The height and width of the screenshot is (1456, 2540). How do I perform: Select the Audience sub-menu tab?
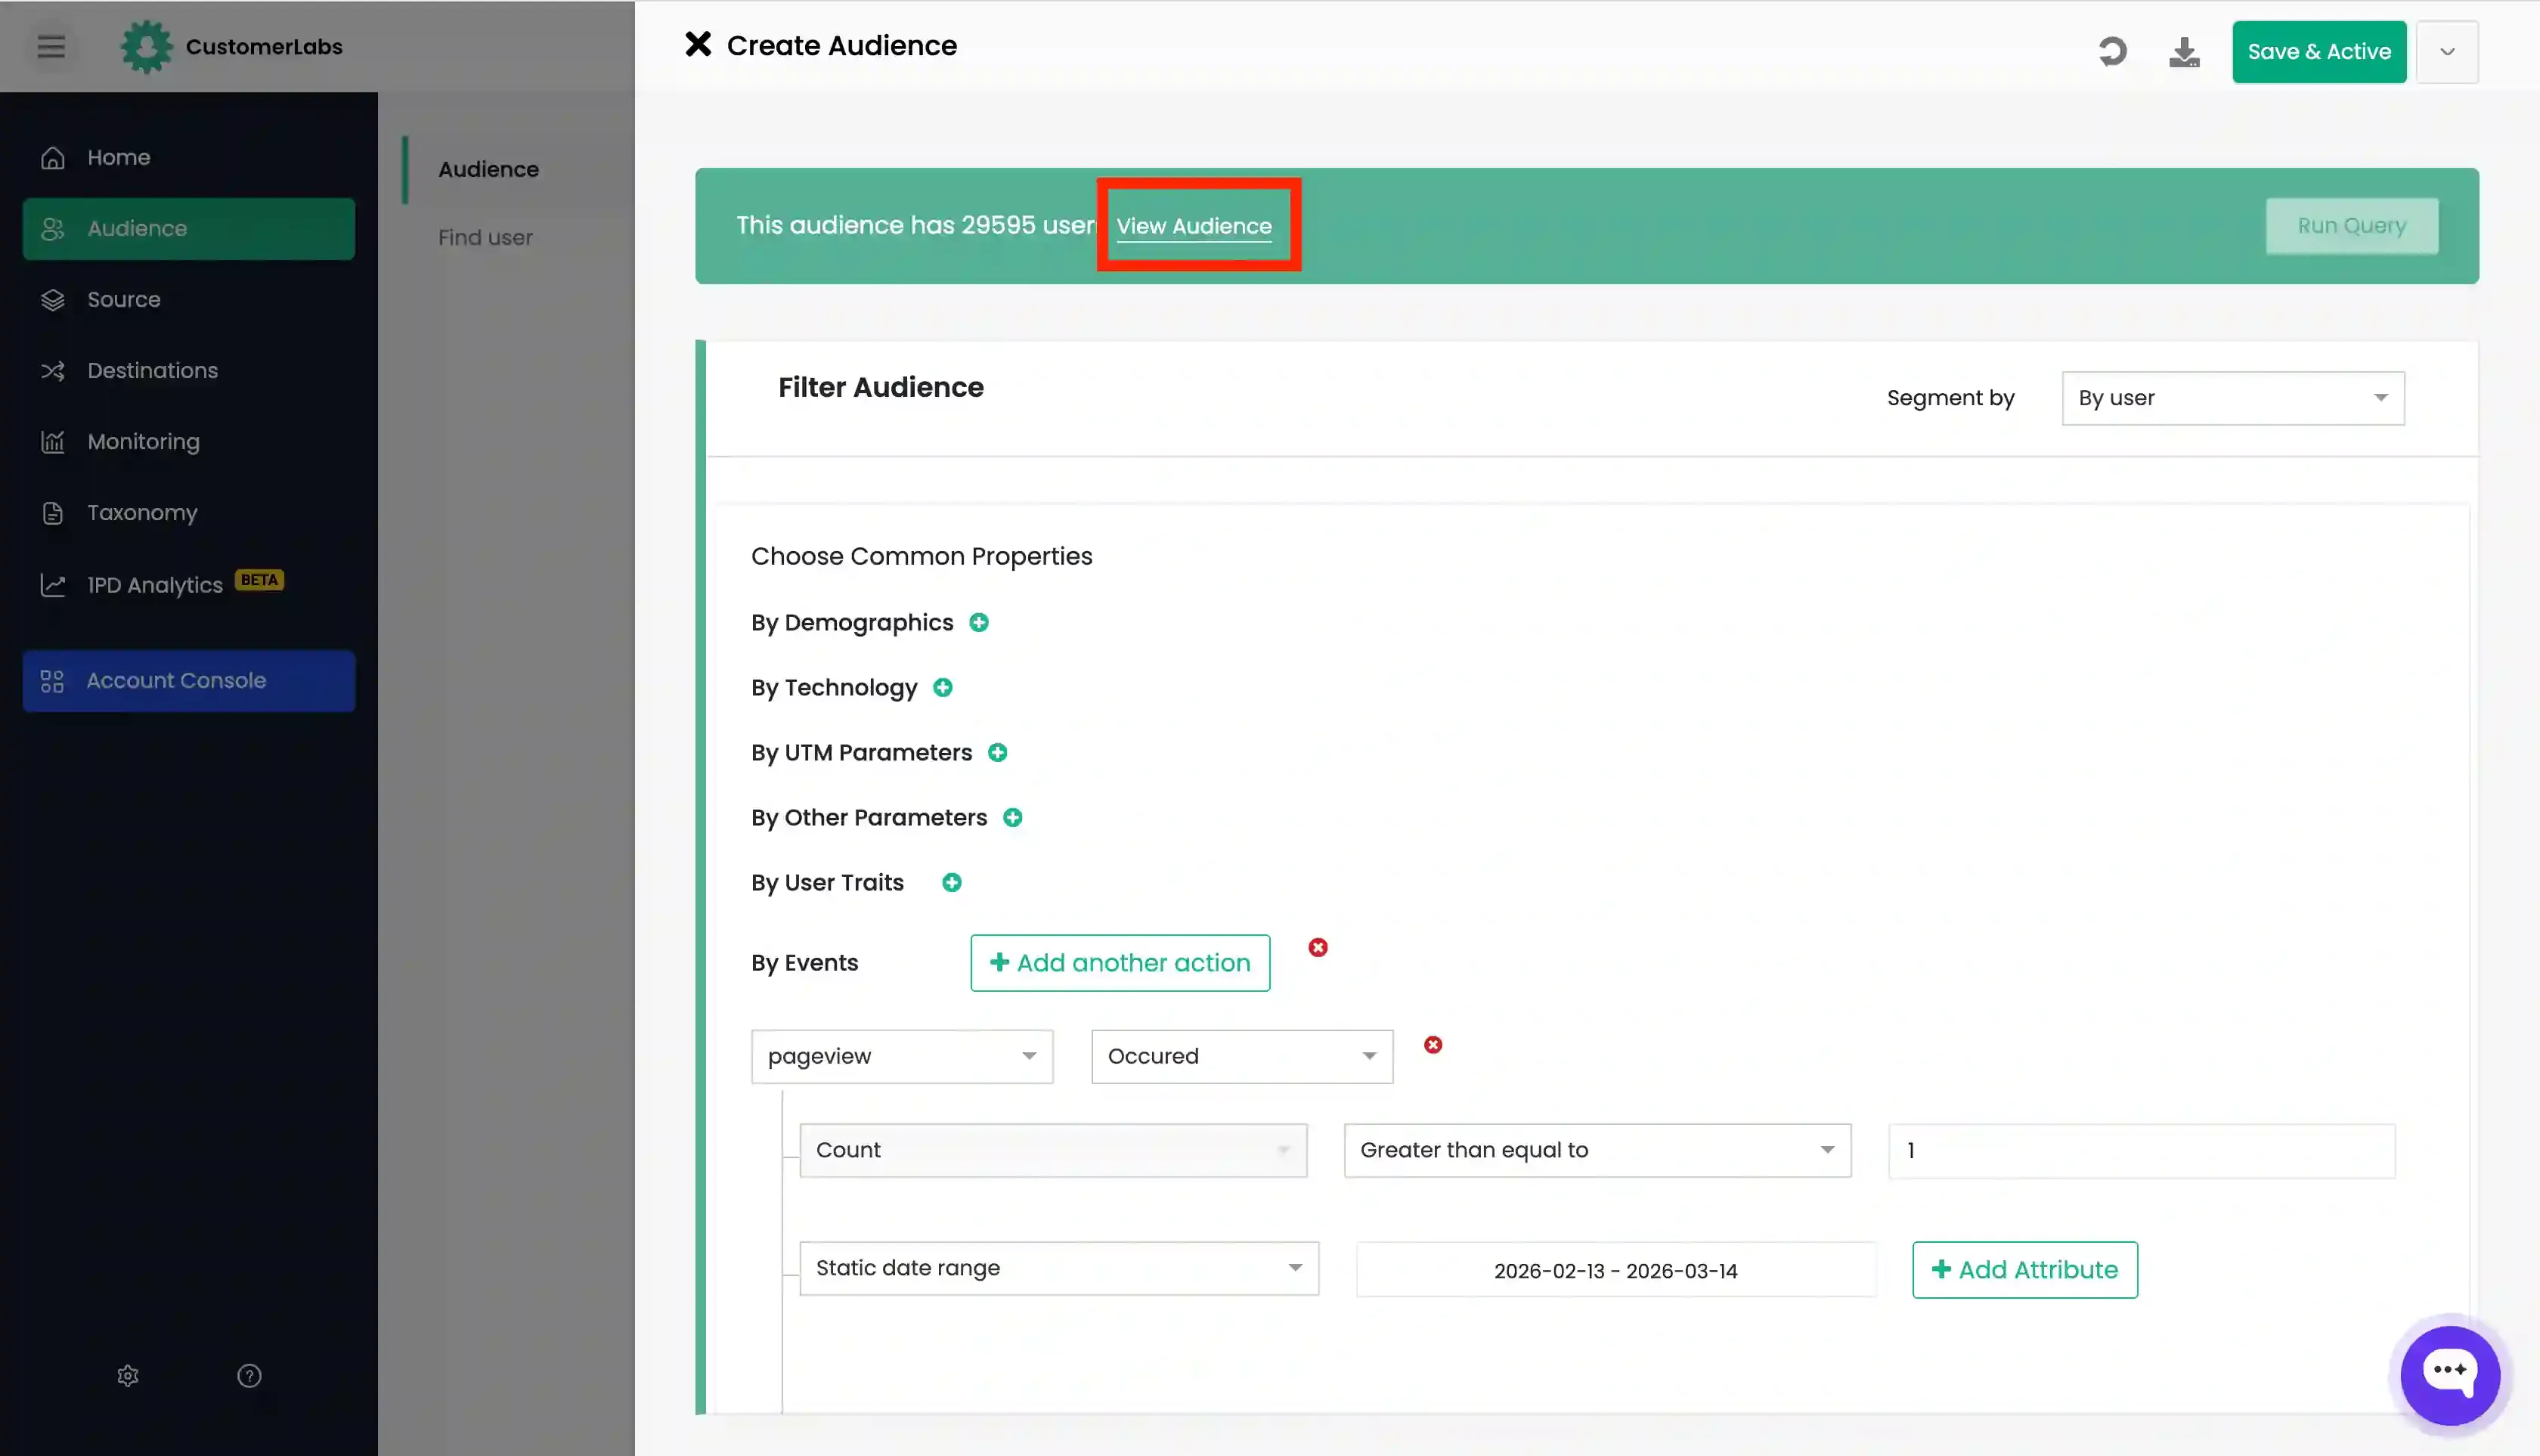pos(488,169)
